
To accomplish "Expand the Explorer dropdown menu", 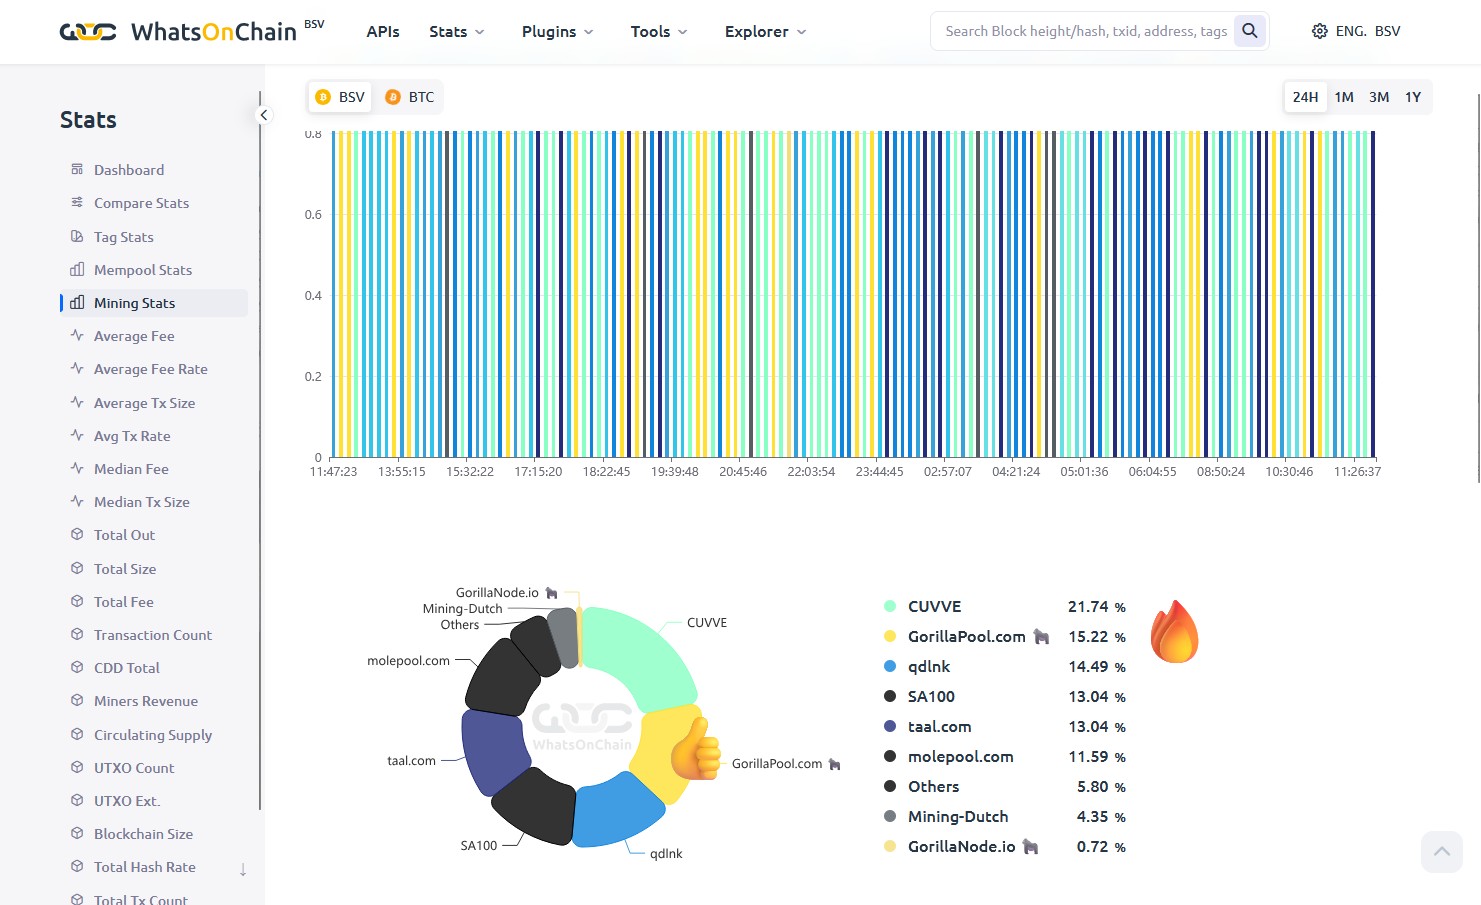I will coord(766,32).
